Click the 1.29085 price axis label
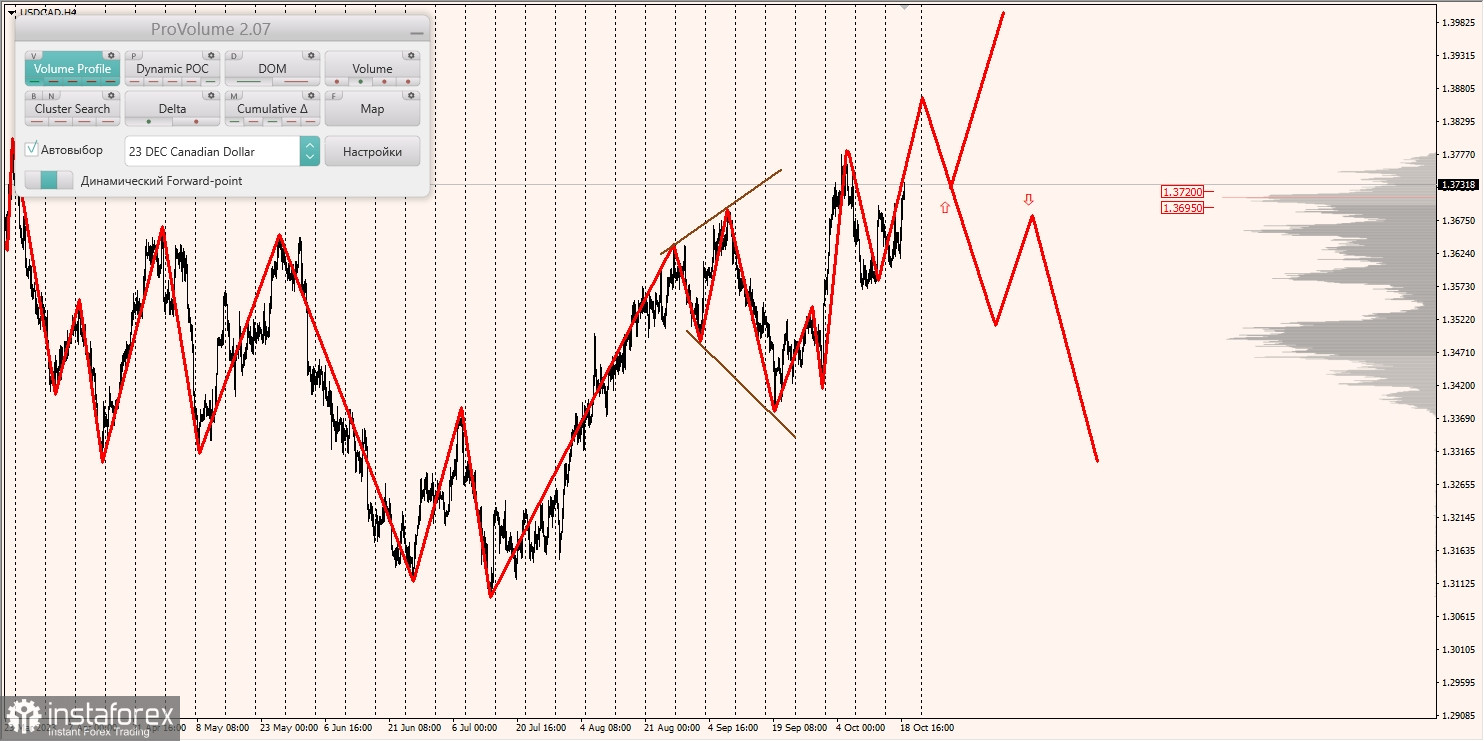The width and height of the screenshot is (1484, 741). (x=1461, y=715)
